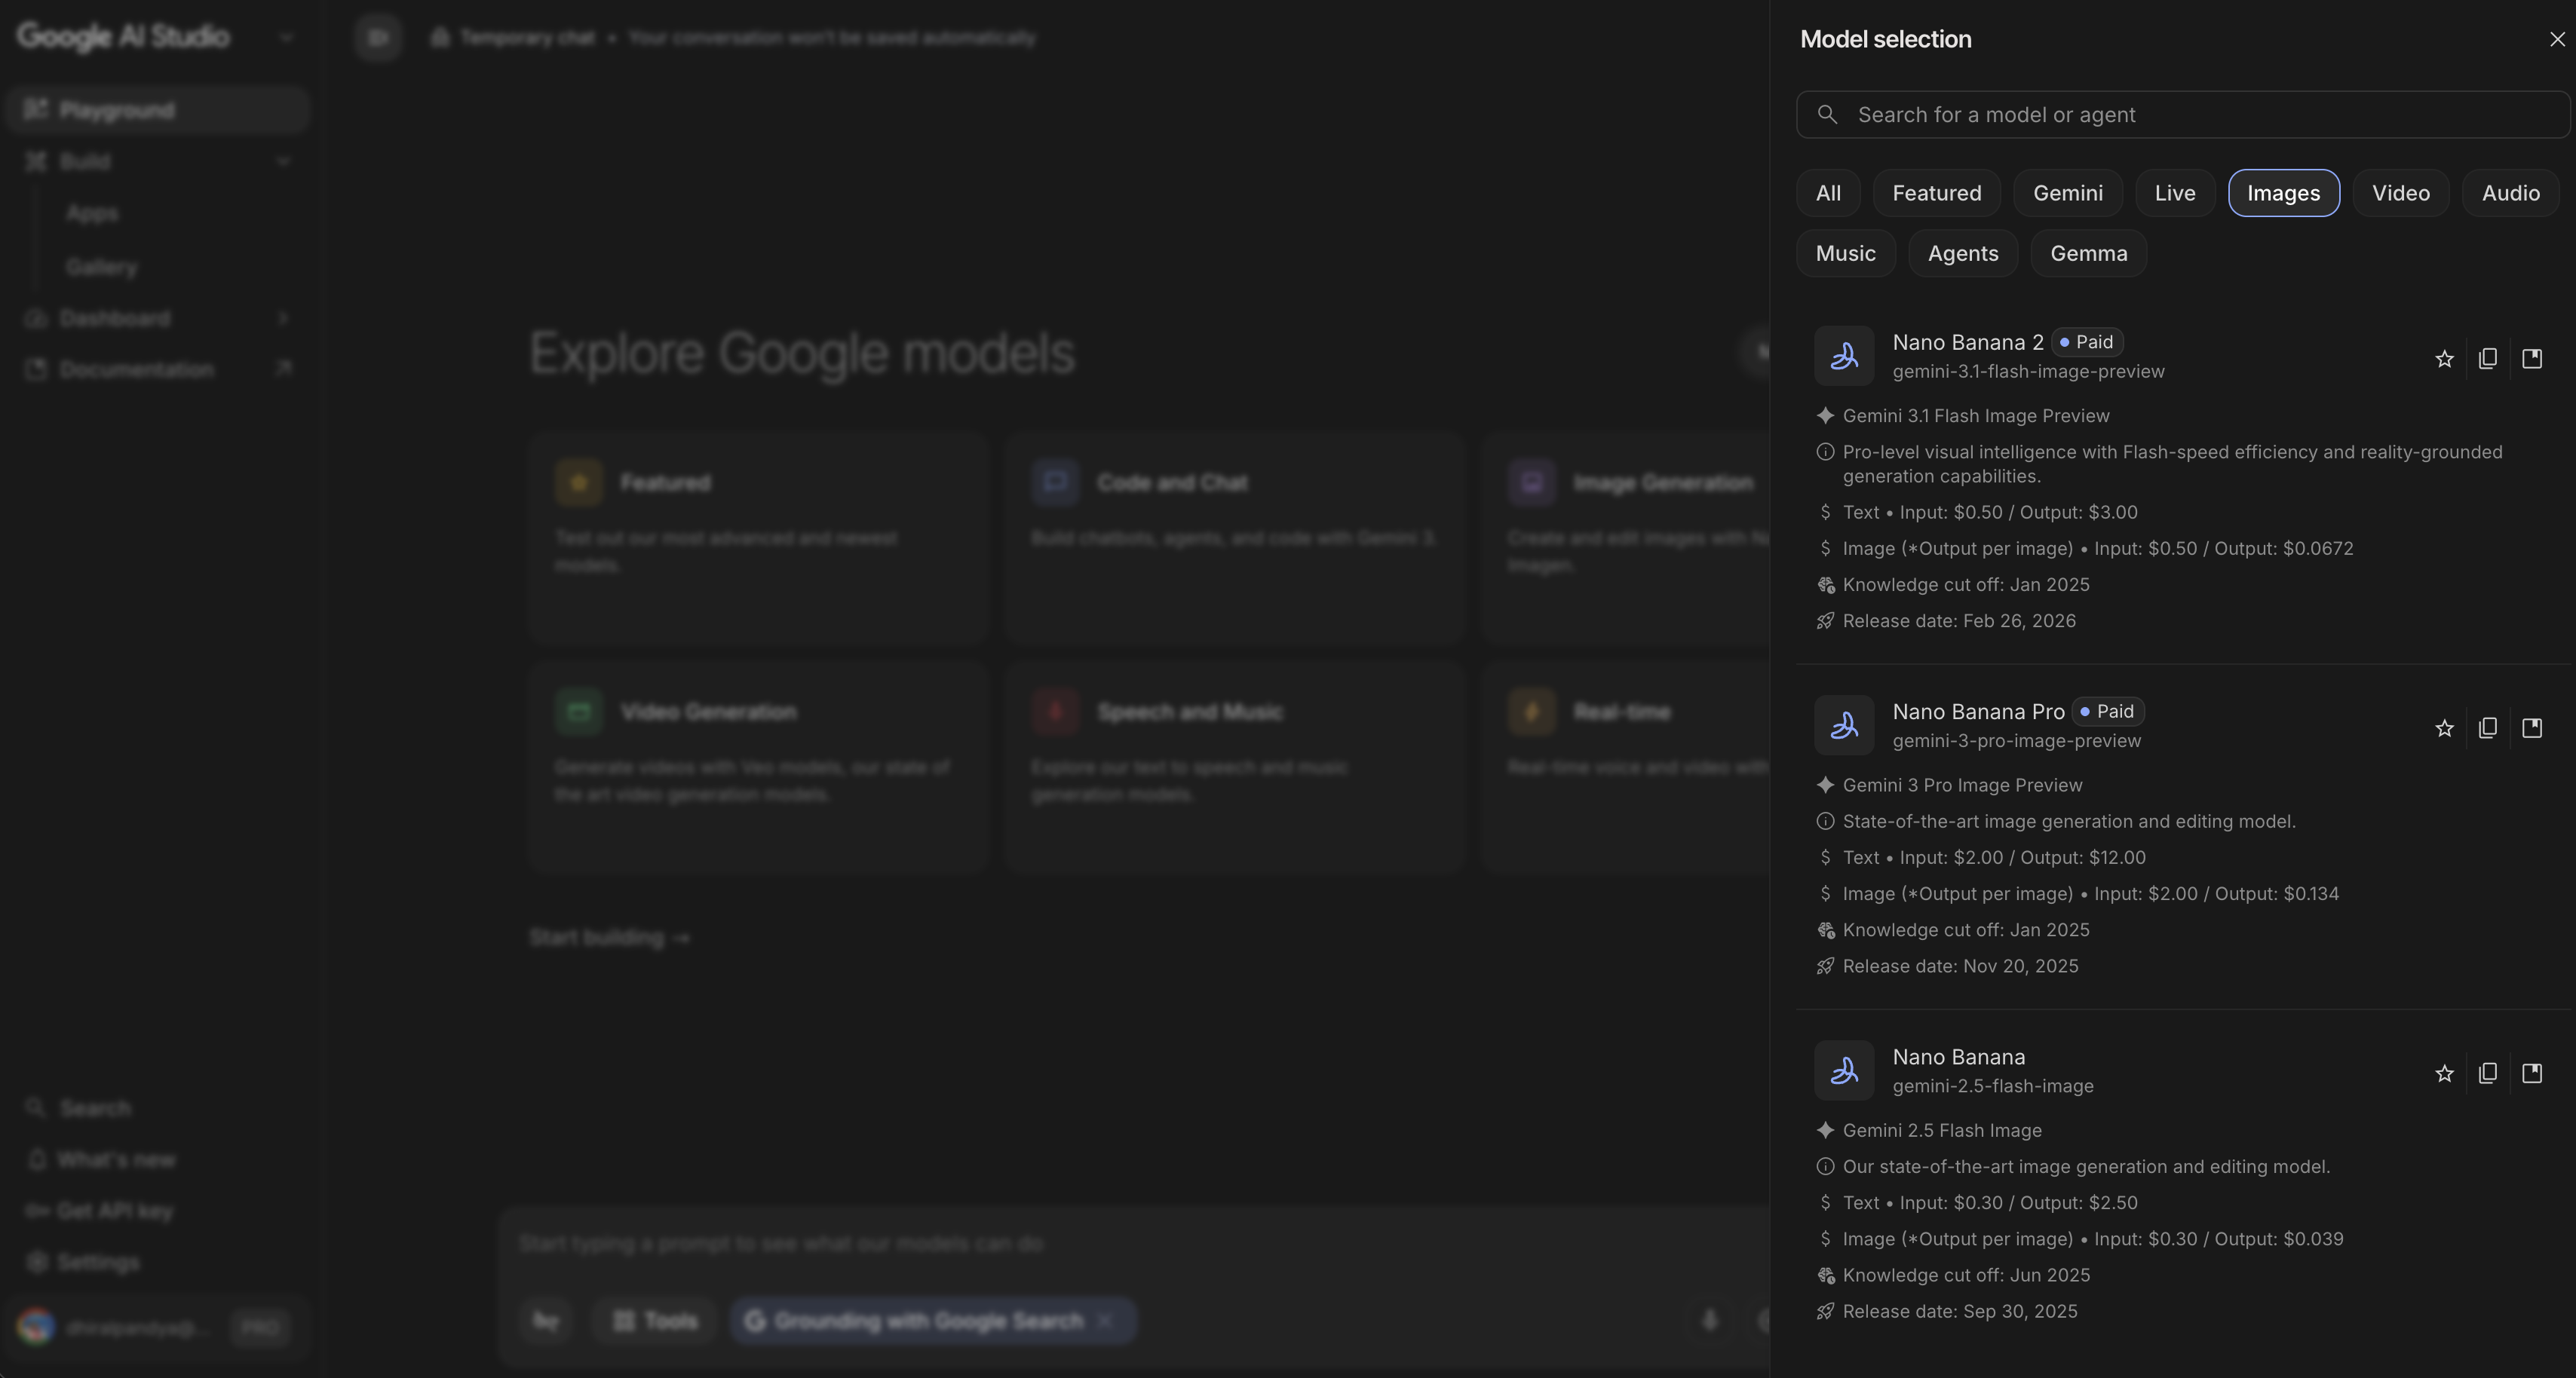The image size is (2576, 1378).
Task: Select the Featured filter chip
Action: pyautogui.click(x=1936, y=193)
